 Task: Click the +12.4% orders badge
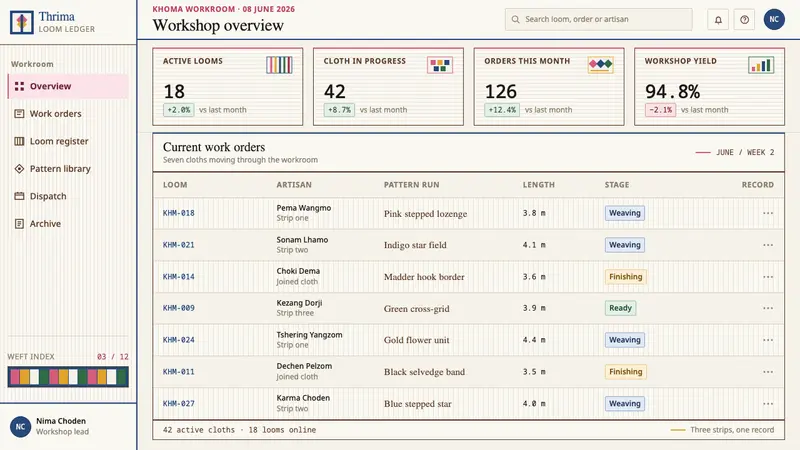pos(502,110)
